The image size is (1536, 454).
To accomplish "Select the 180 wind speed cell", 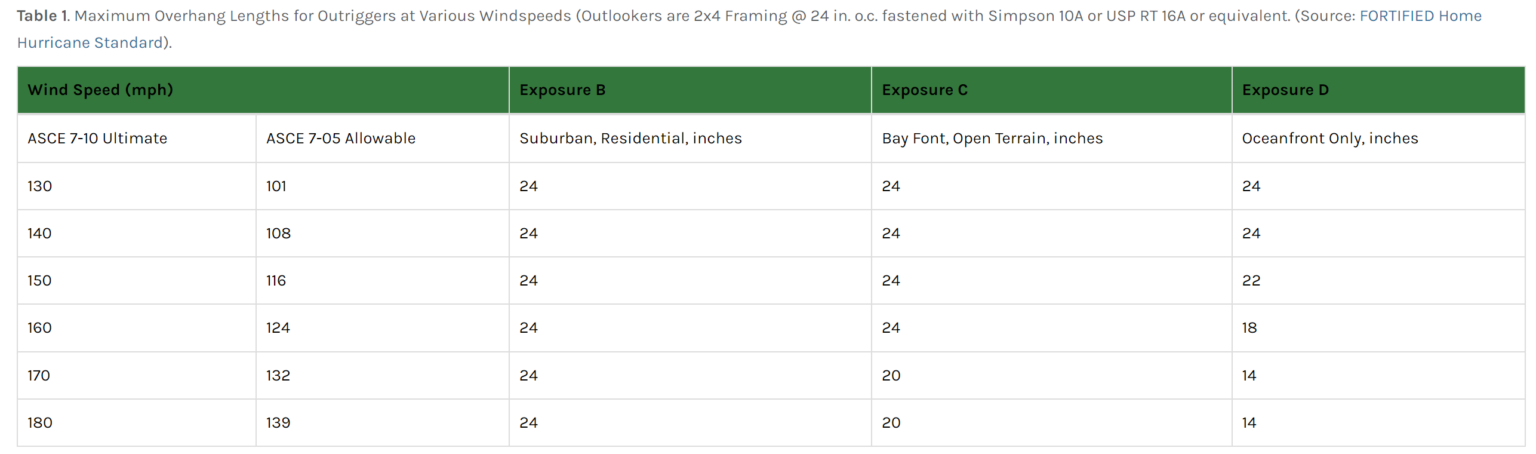I will point(40,423).
